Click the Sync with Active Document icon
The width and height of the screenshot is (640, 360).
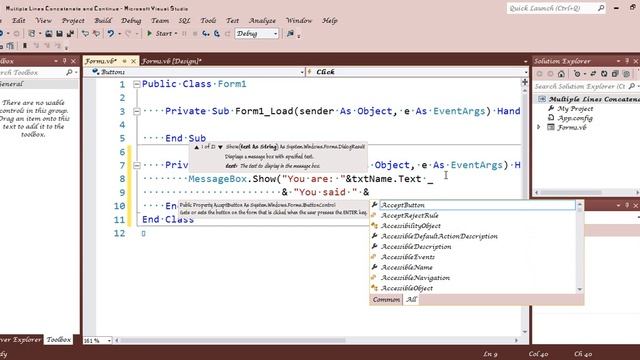(593, 74)
